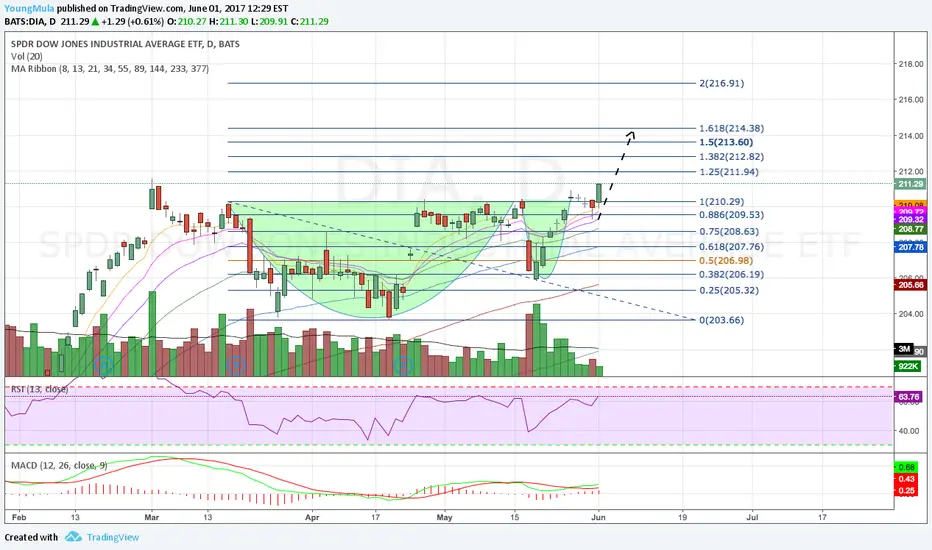The image size is (932, 550).
Task: Click the Fibonacci label '0.25(205.32)'
Action: (729, 290)
